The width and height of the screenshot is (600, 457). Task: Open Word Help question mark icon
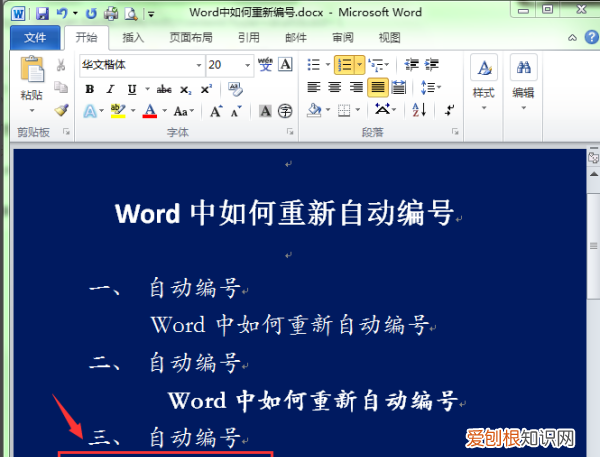[x=592, y=37]
